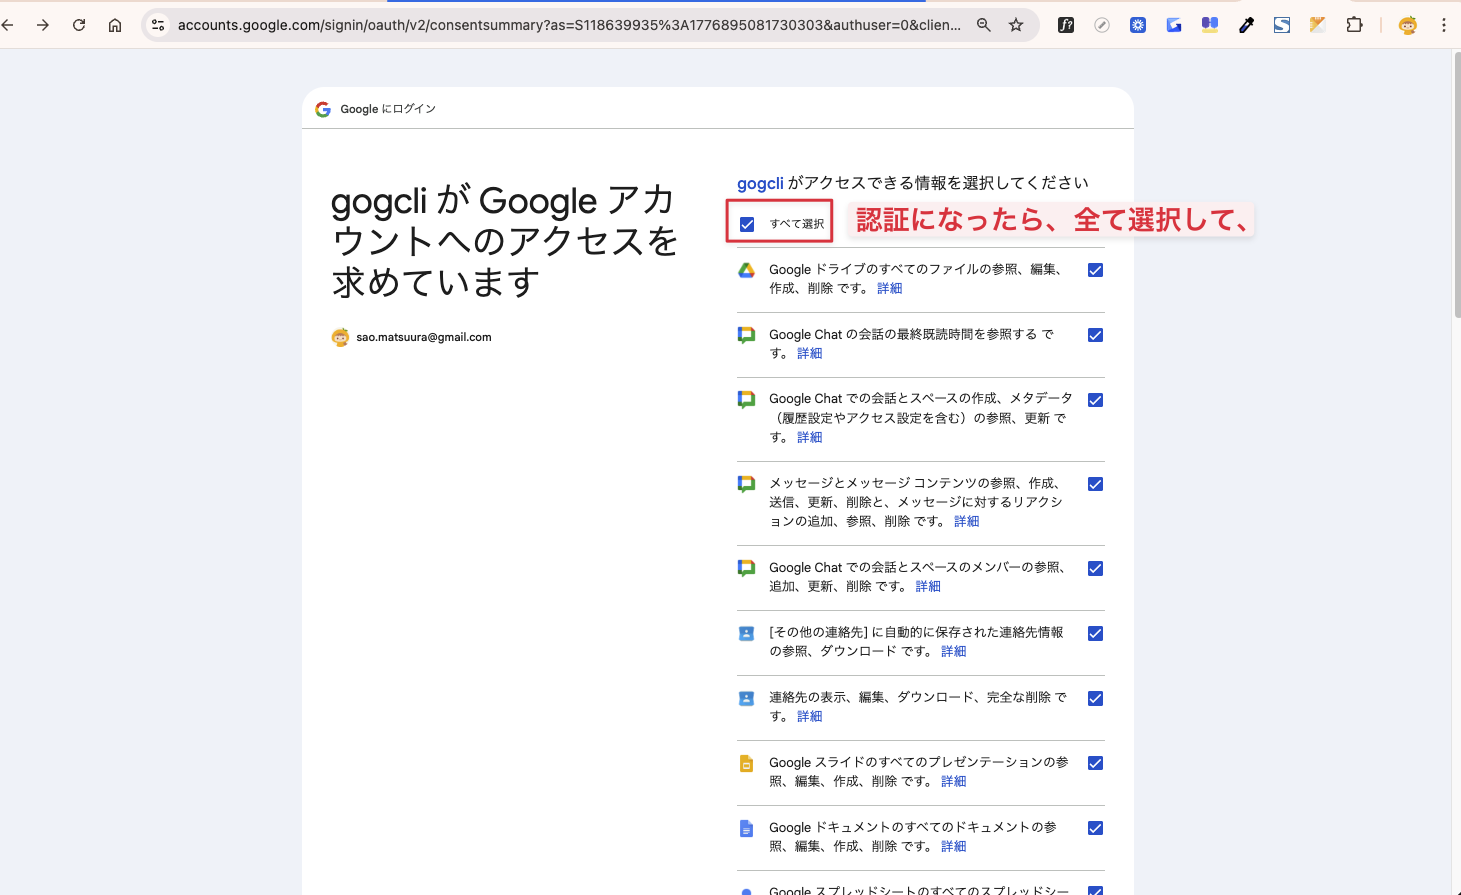Click the compass extension icon
Screen dimensions: 1461x895
(1102, 25)
